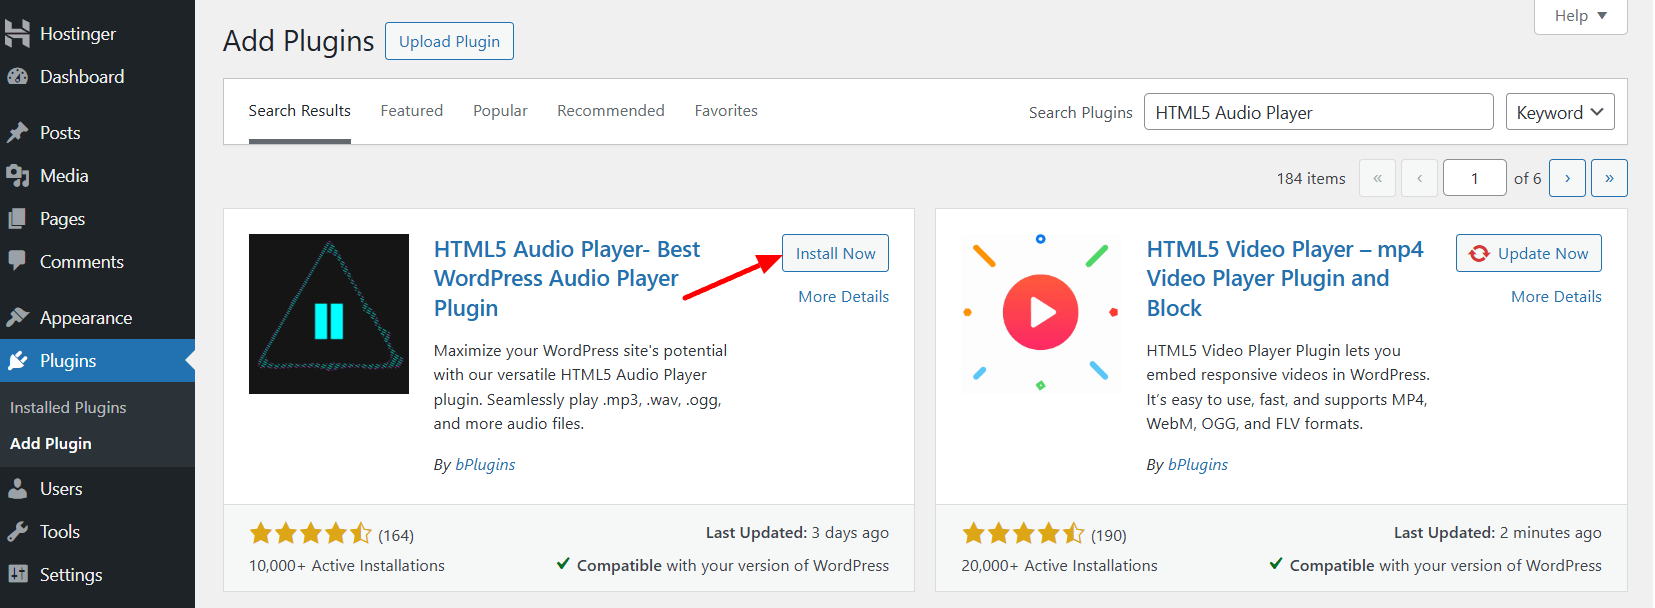The width and height of the screenshot is (1655, 608).
Task: Open the Help dropdown panel
Action: tap(1581, 16)
